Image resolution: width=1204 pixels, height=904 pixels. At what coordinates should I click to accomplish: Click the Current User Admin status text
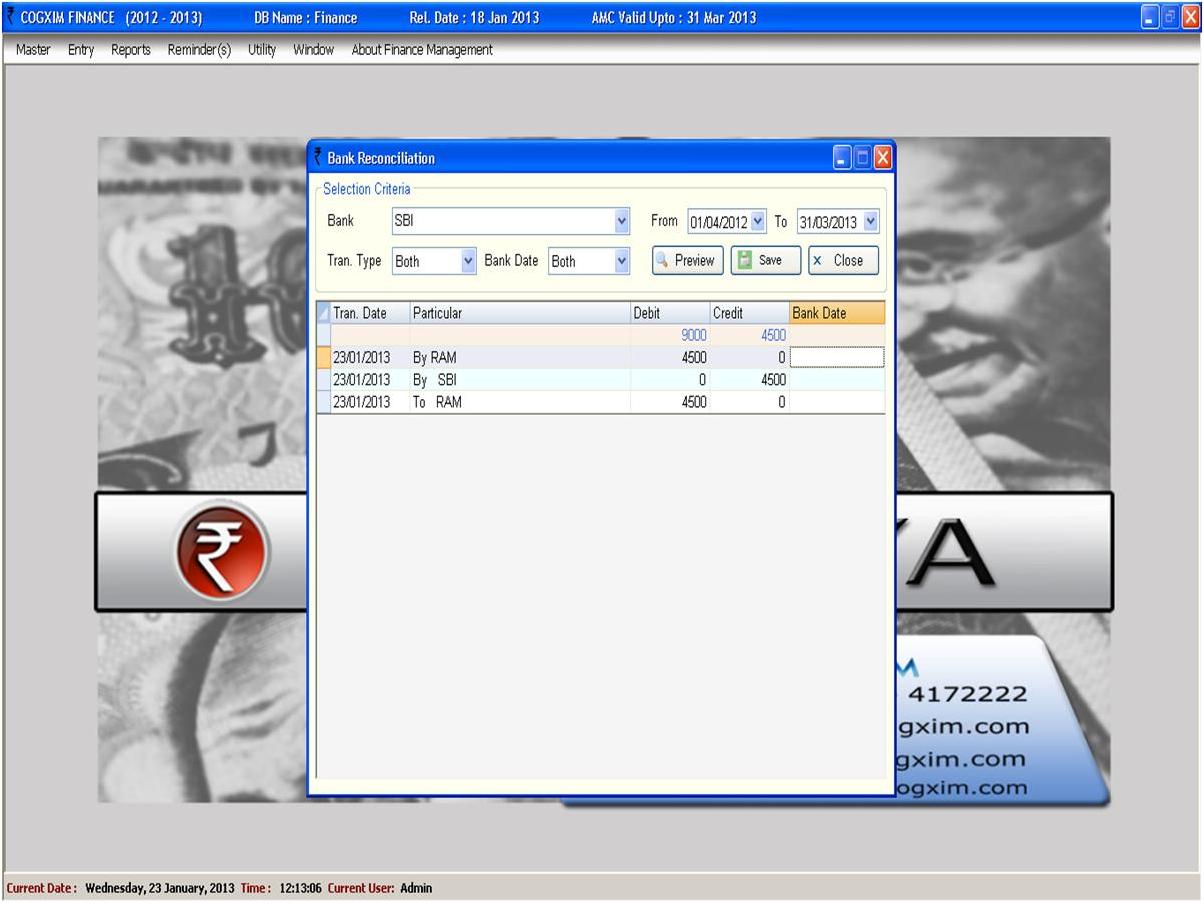[380, 888]
